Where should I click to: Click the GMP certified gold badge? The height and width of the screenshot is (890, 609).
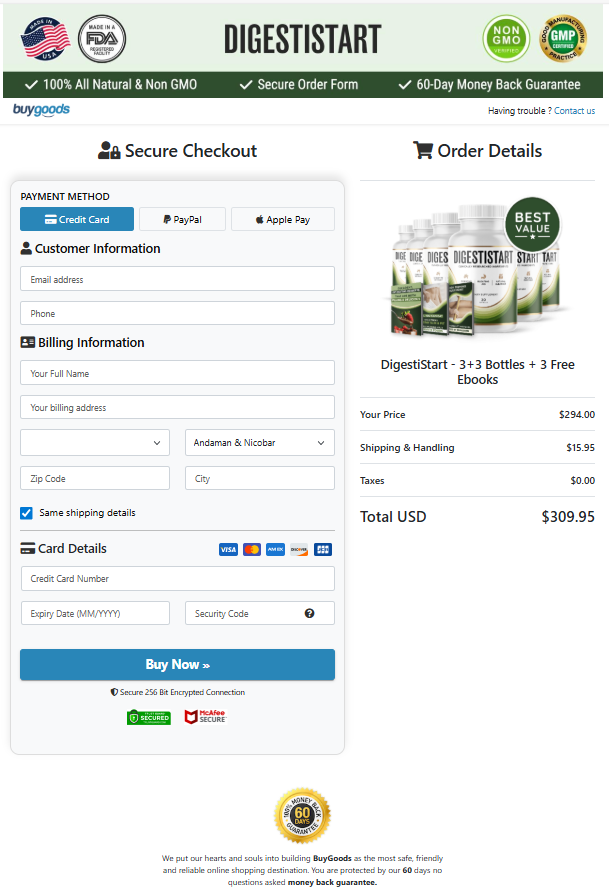tap(562, 38)
